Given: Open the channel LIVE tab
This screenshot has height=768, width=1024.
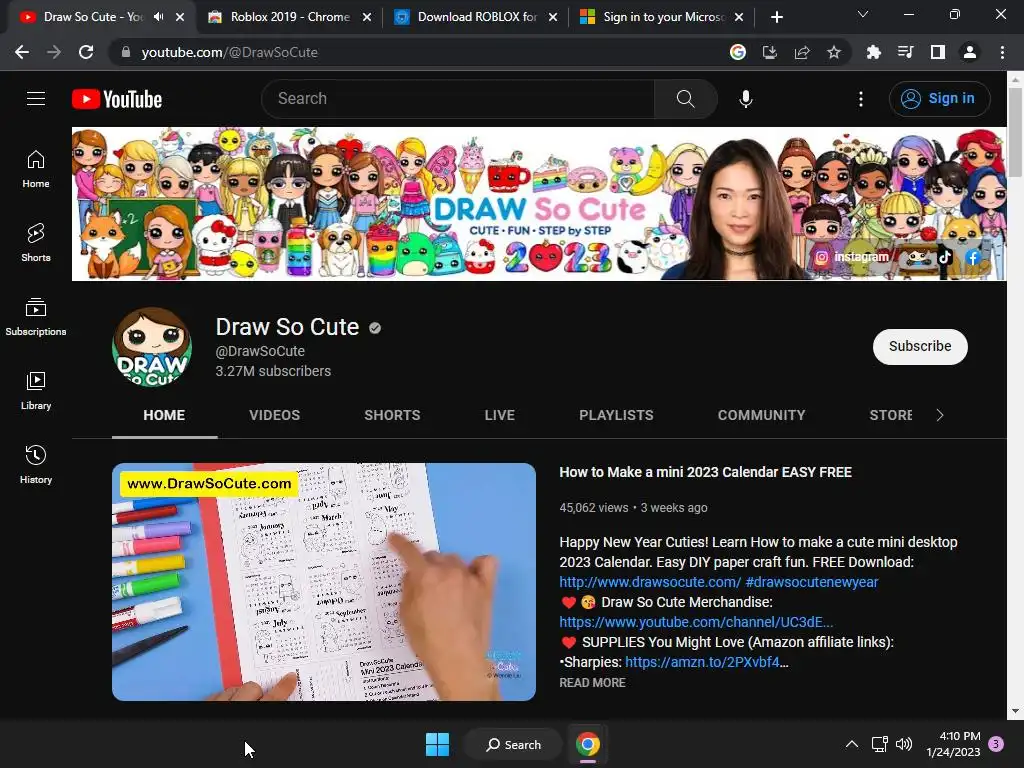Looking at the screenshot, I should tap(500, 415).
